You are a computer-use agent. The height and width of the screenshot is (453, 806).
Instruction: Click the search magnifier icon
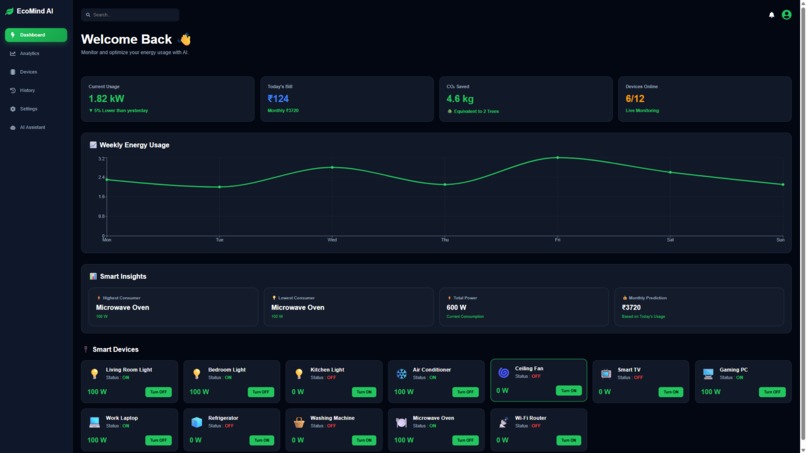88,15
